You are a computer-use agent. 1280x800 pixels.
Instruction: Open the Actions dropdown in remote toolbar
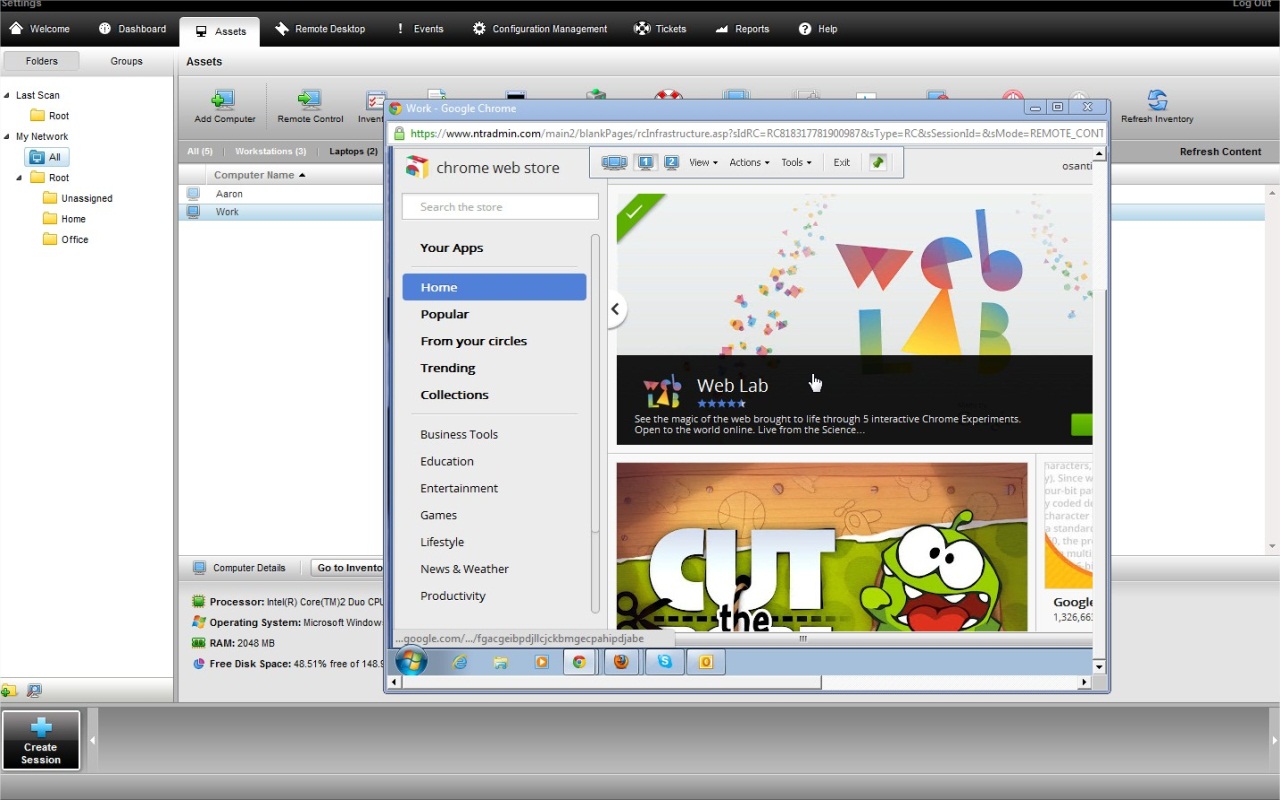click(x=749, y=162)
